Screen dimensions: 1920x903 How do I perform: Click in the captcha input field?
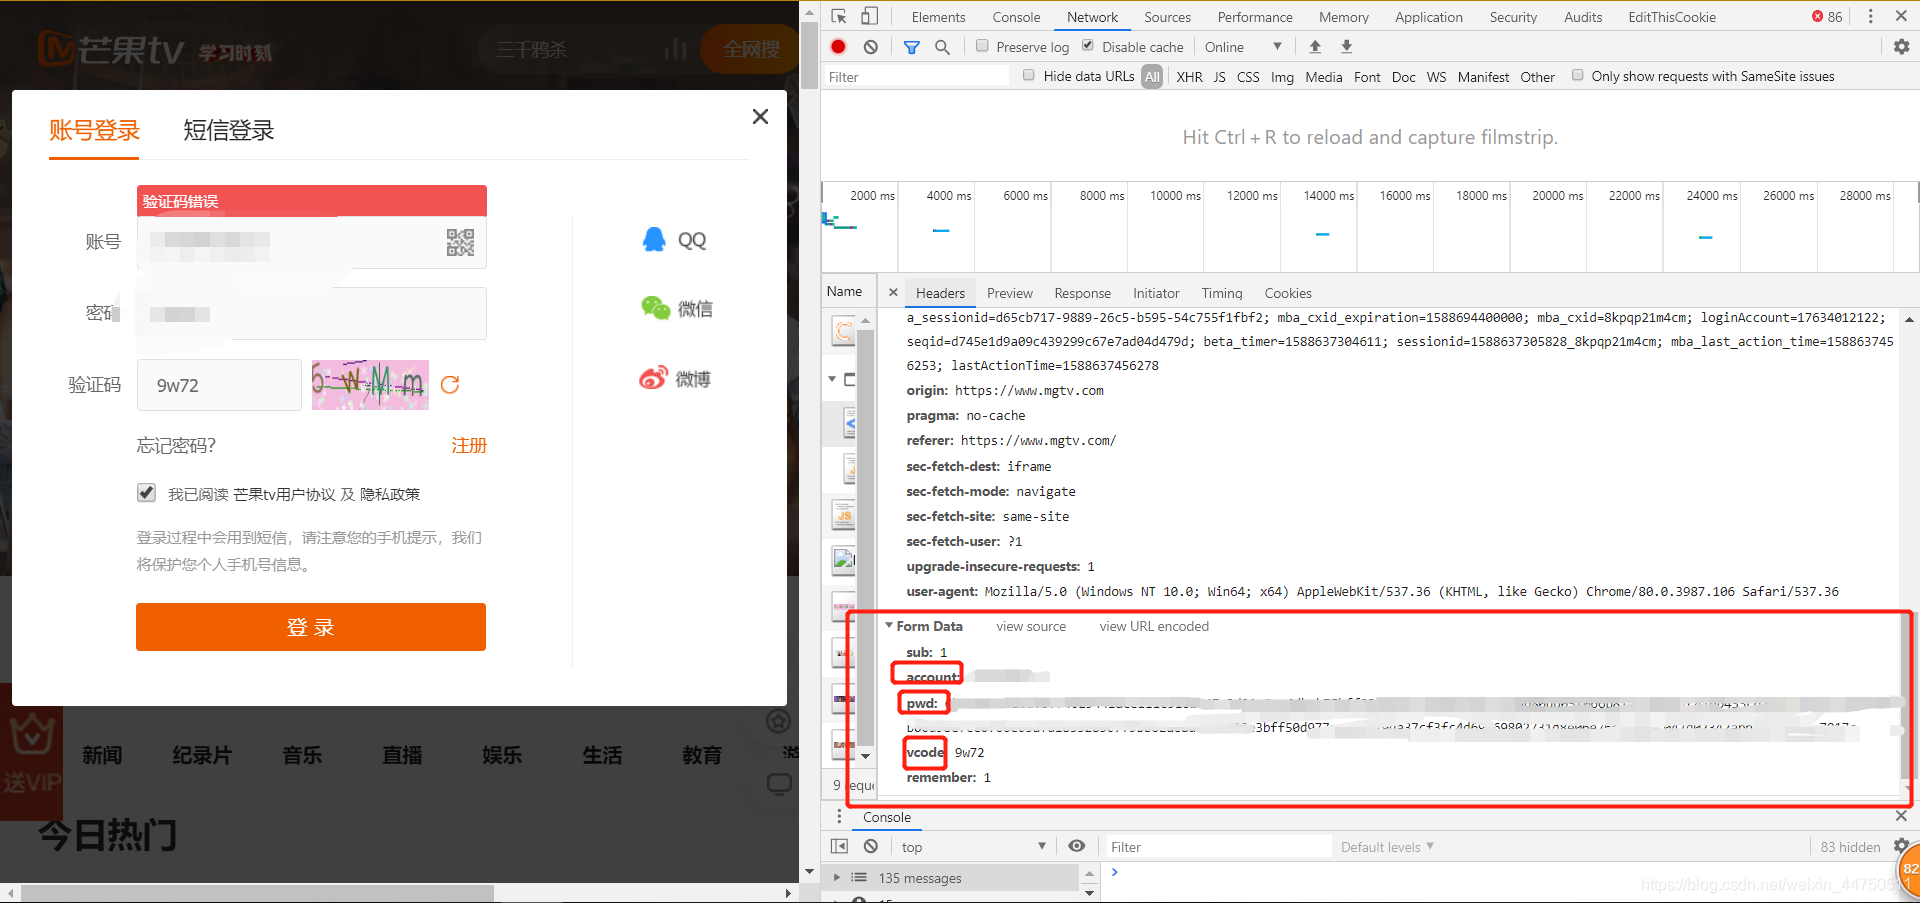(219, 385)
